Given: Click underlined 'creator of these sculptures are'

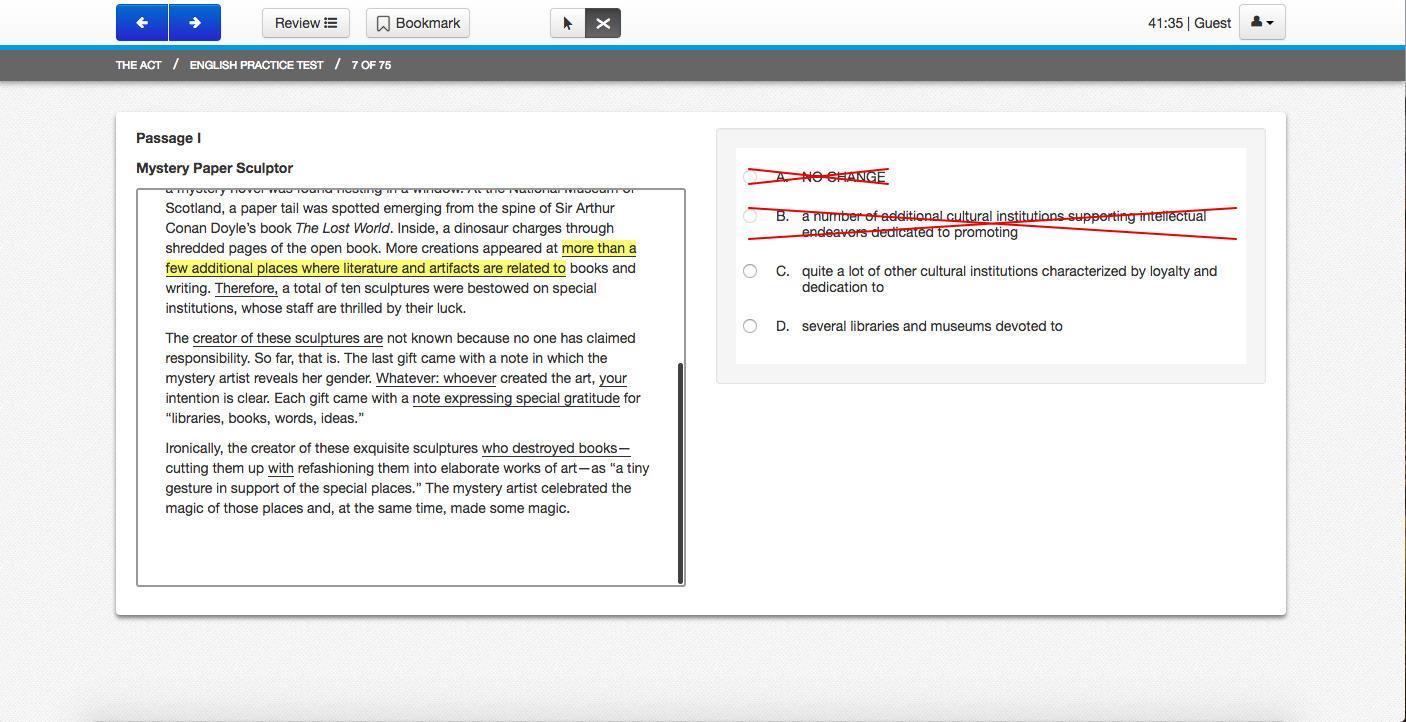Looking at the screenshot, I should [x=288, y=338].
